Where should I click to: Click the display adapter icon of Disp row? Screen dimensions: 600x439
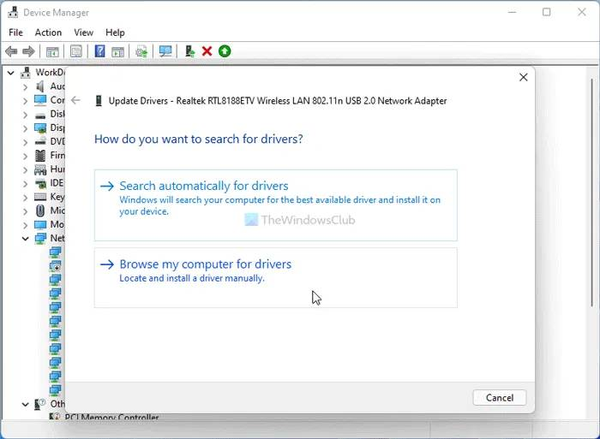click(40, 128)
